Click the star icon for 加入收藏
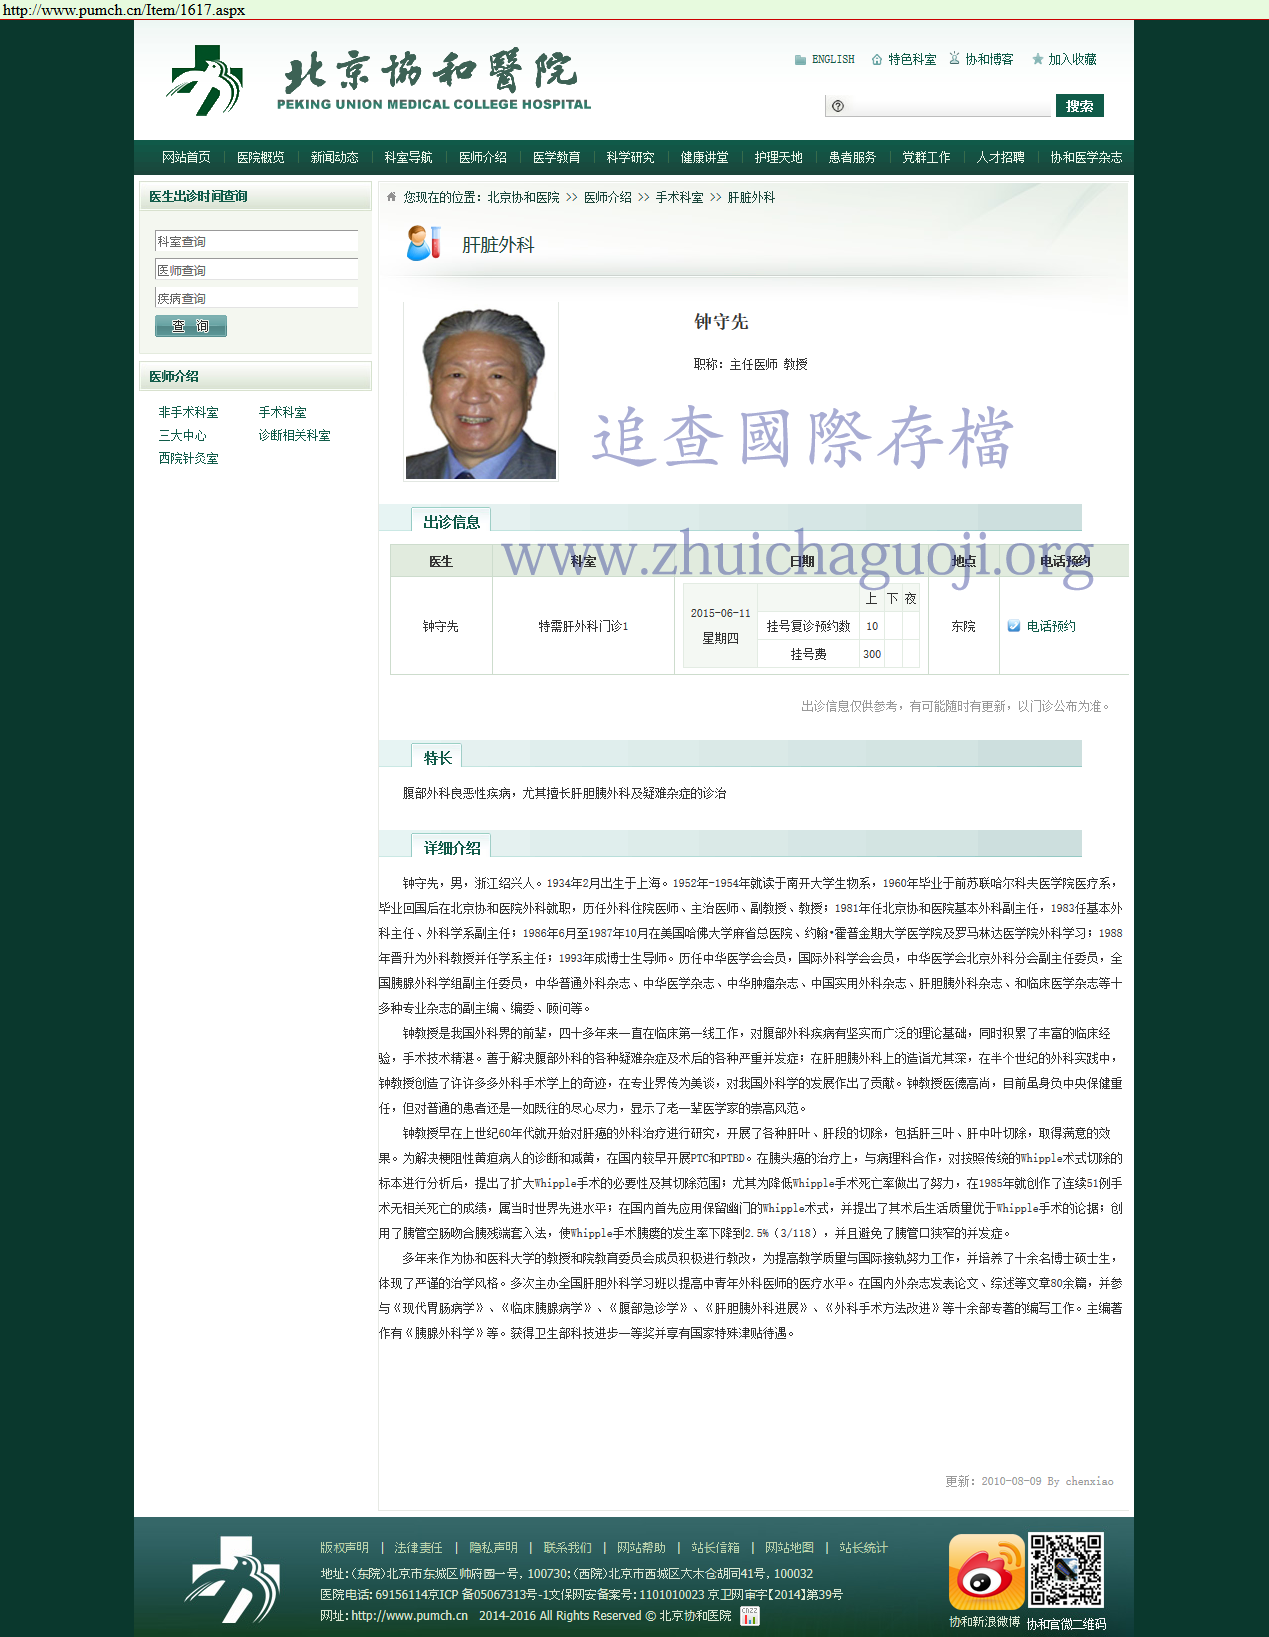This screenshot has height=1637, width=1269. [x=1038, y=60]
